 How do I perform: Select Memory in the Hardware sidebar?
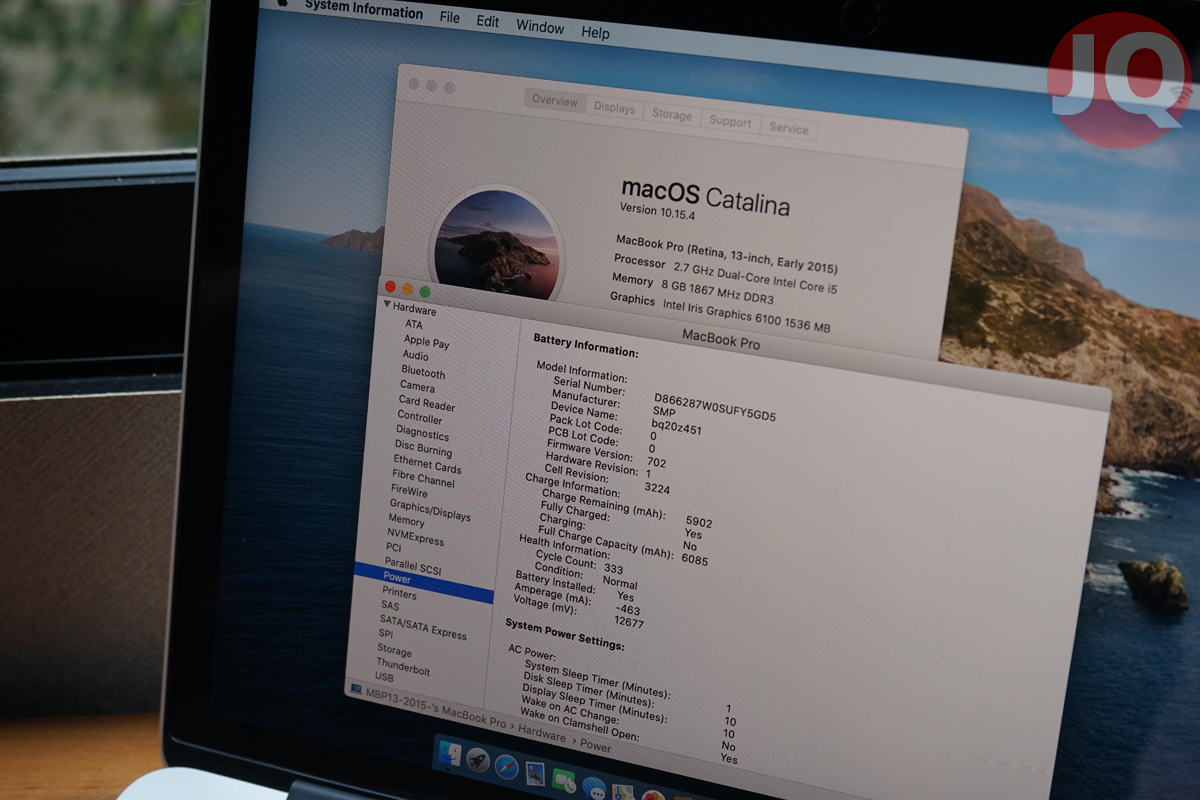406,521
